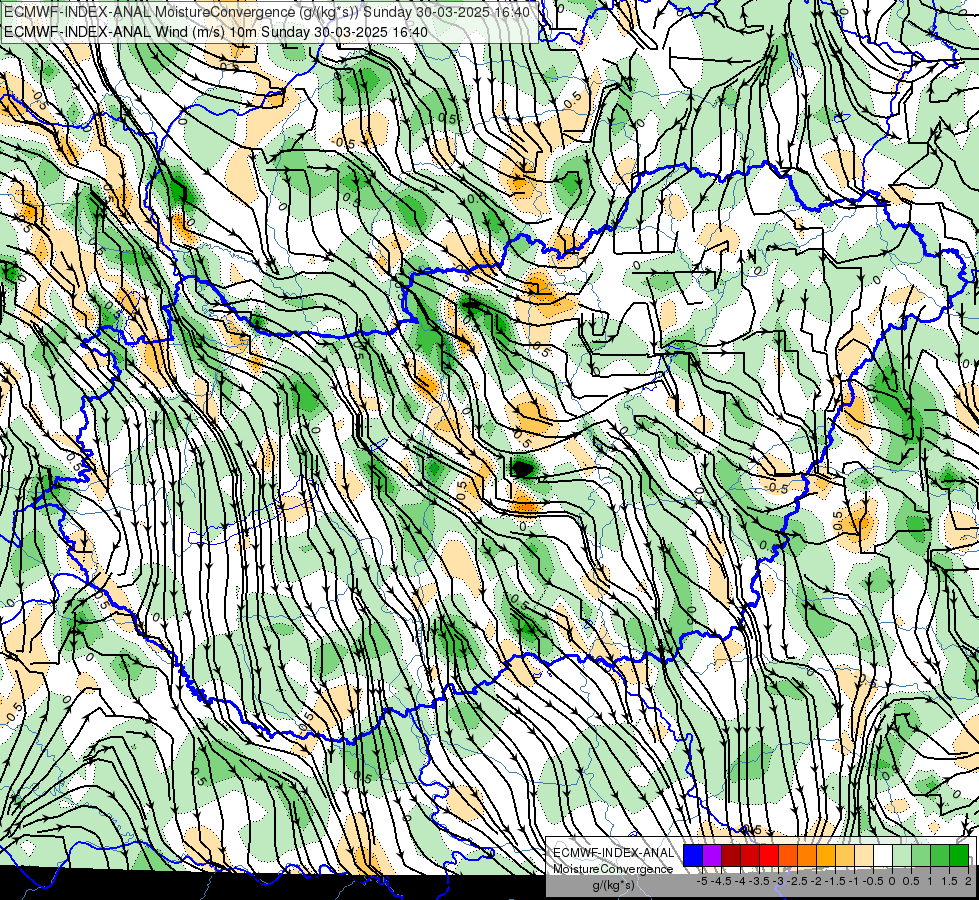Viewport: 979px width, 900px height.
Task: Click the MoistureConvergence title line at top
Action: (267, 12)
